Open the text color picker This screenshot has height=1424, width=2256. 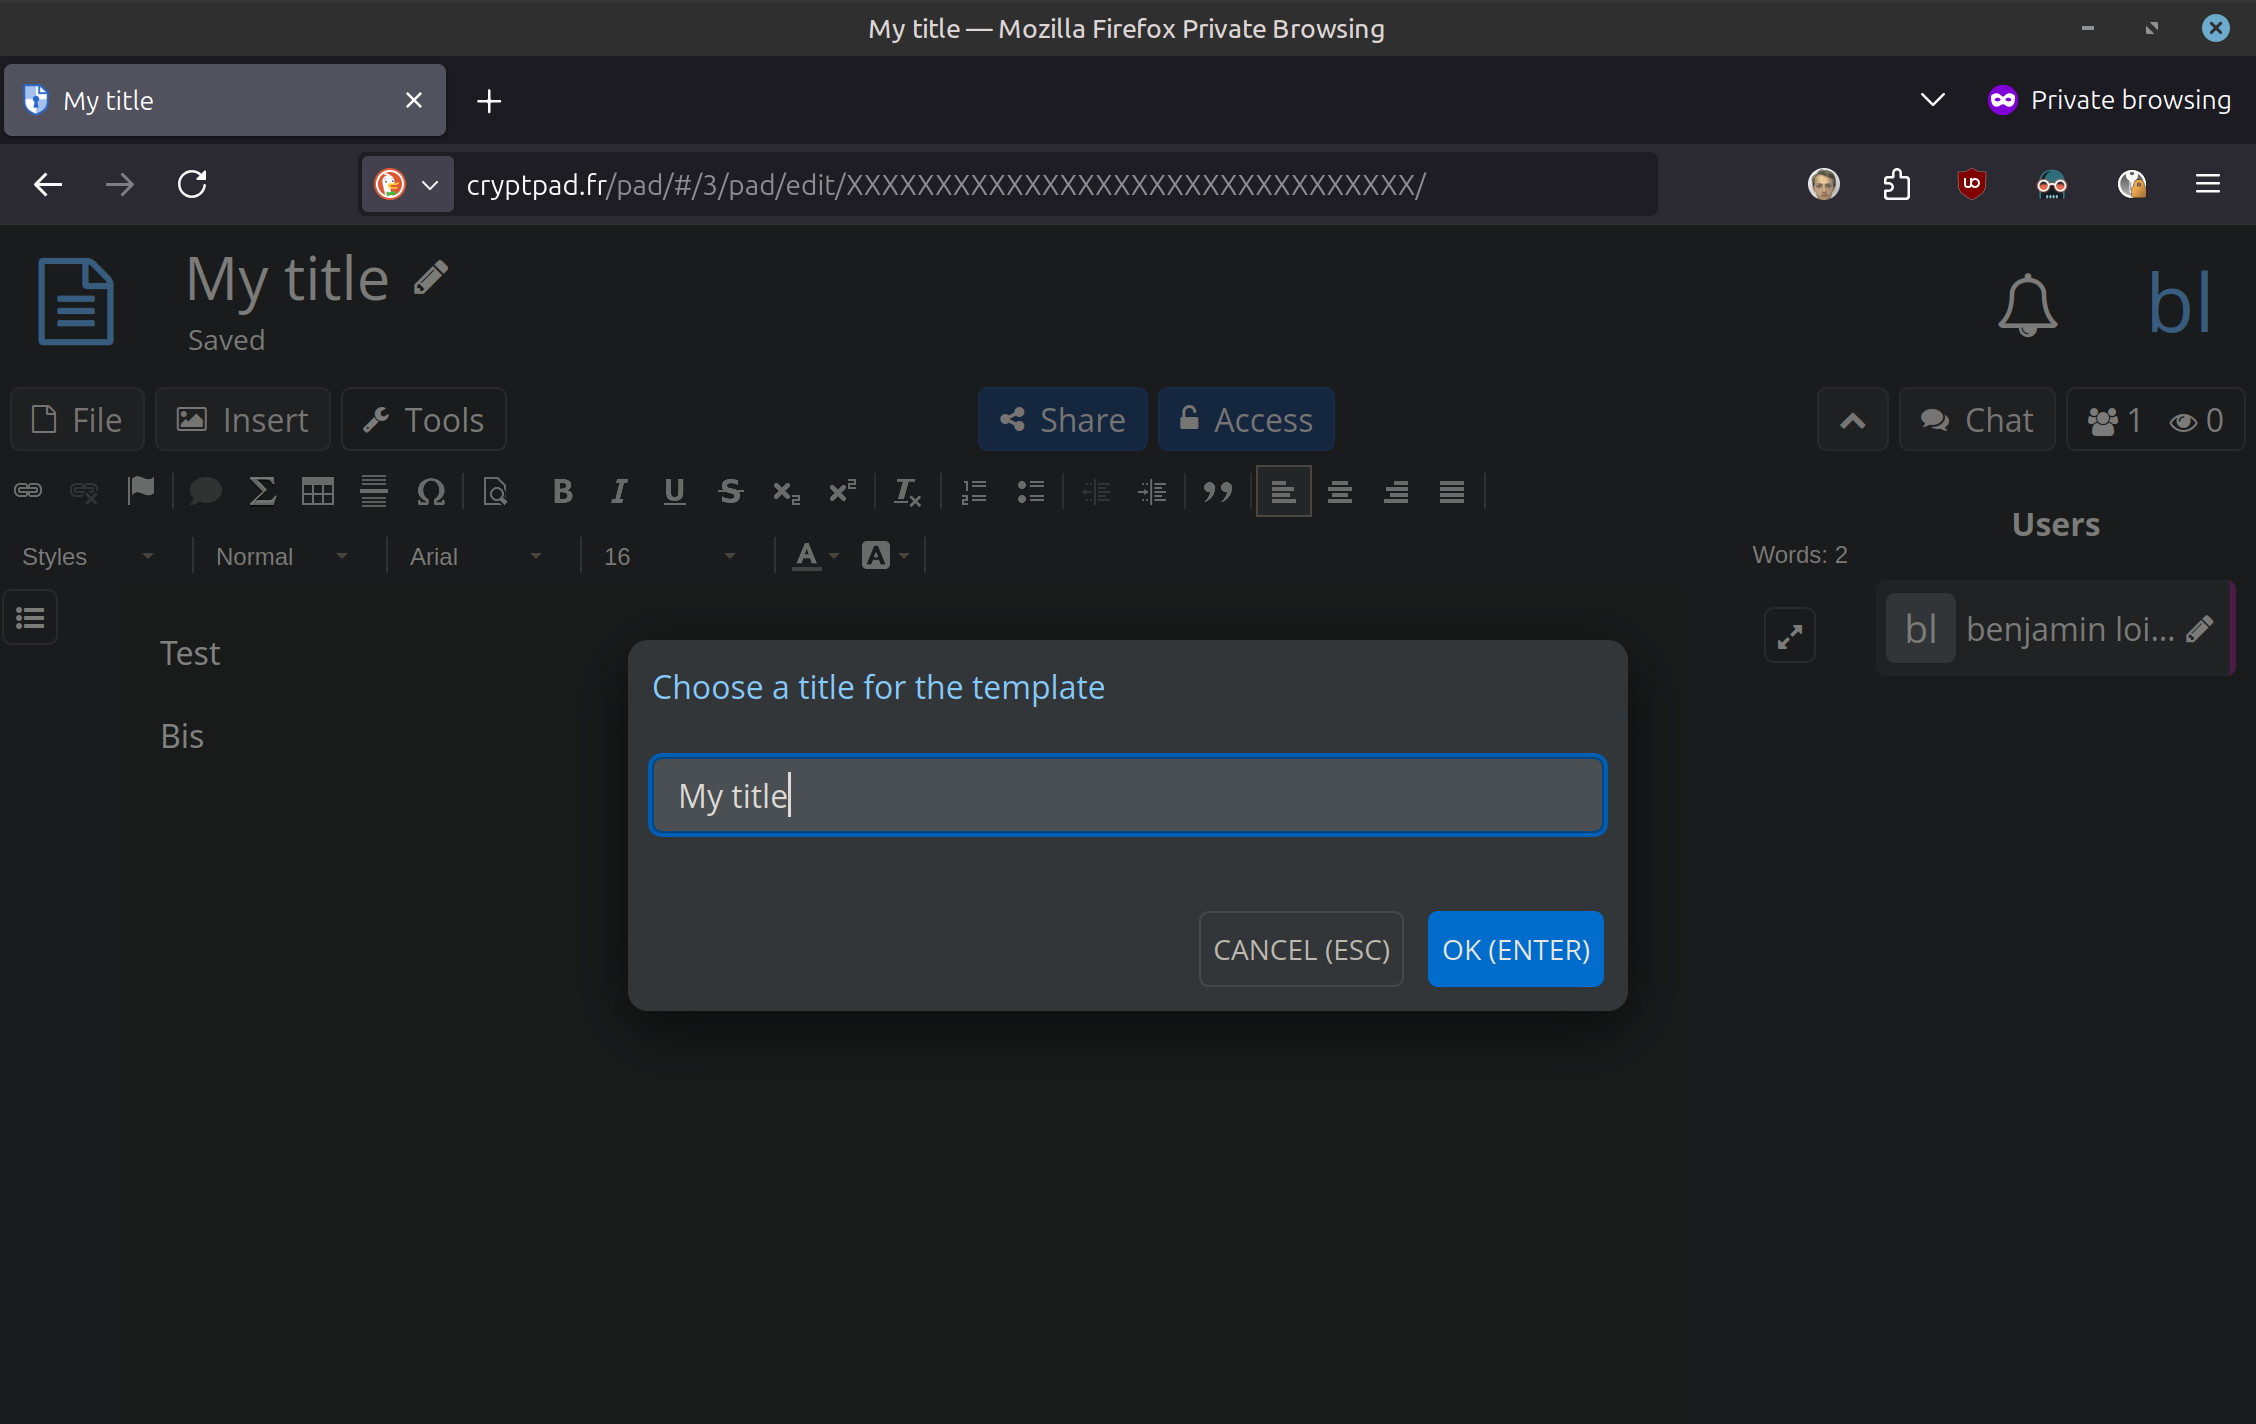[x=815, y=556]
